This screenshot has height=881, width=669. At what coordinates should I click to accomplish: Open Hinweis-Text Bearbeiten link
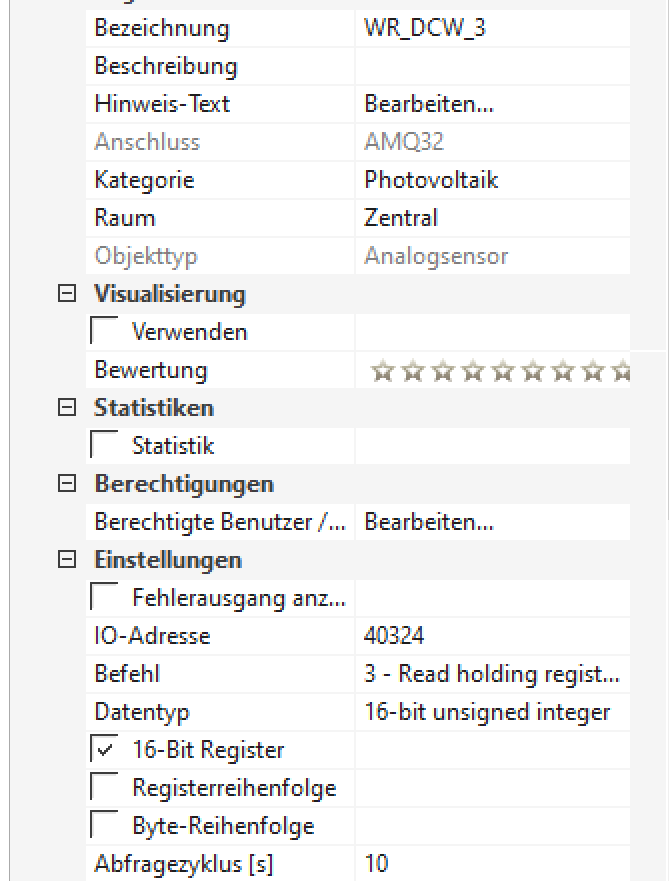point(429,105)
